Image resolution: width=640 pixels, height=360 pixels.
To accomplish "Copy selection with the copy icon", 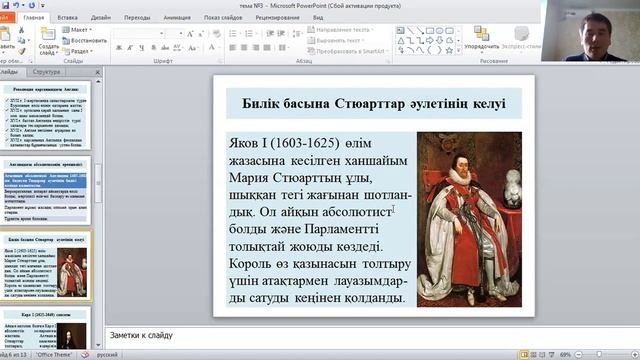I will (x=21, y=40).
